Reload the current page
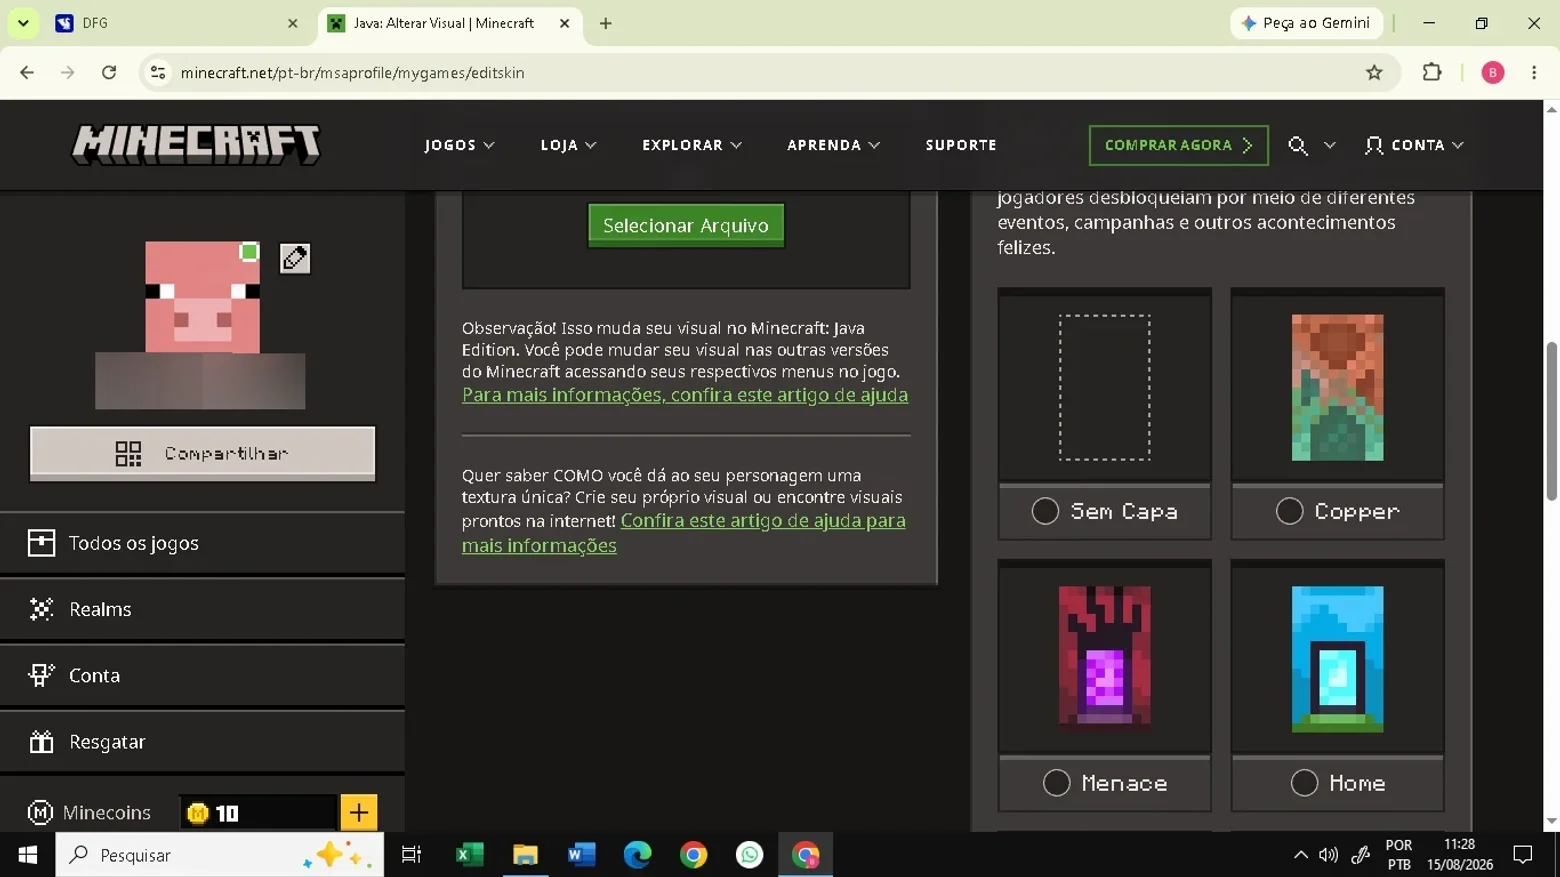Screen dimensions: 1560x877 tap(109, 72)
